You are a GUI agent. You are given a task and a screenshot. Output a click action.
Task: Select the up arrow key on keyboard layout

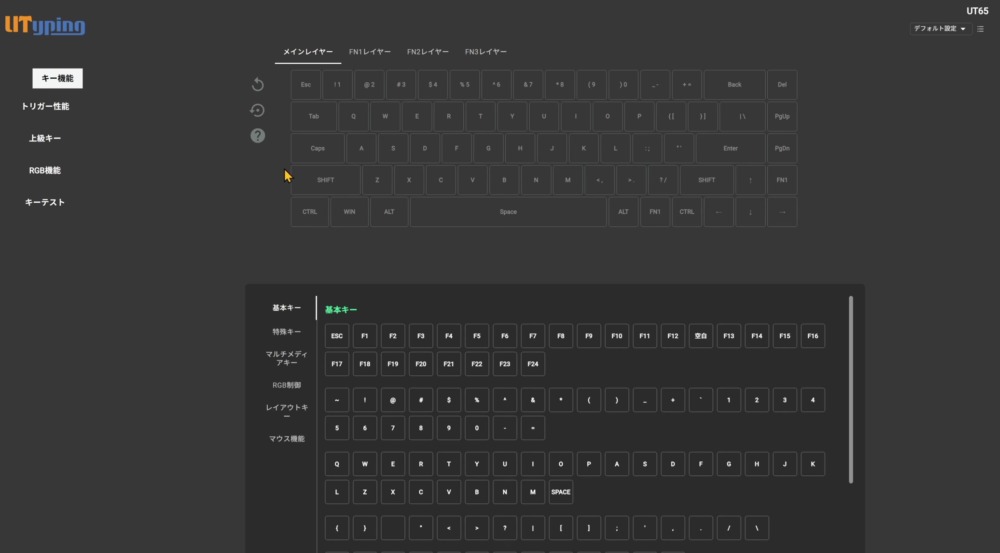[x=750, y=180]
